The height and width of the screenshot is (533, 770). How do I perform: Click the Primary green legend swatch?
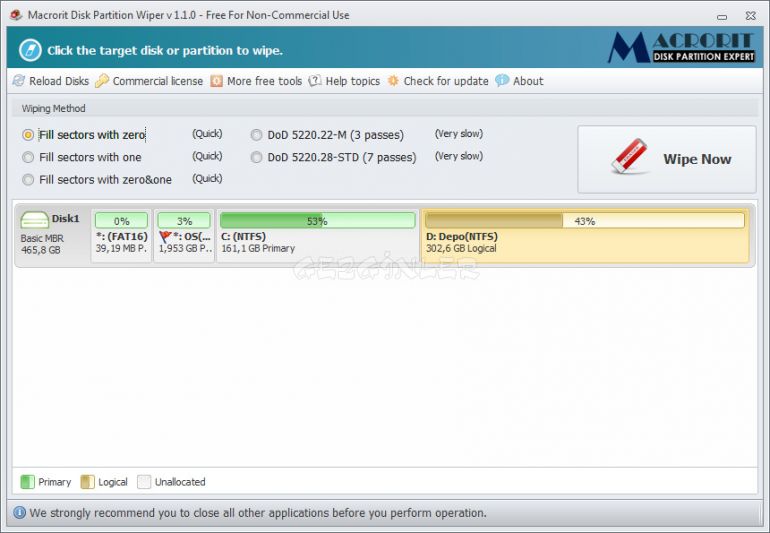click(x=28, y=482)
